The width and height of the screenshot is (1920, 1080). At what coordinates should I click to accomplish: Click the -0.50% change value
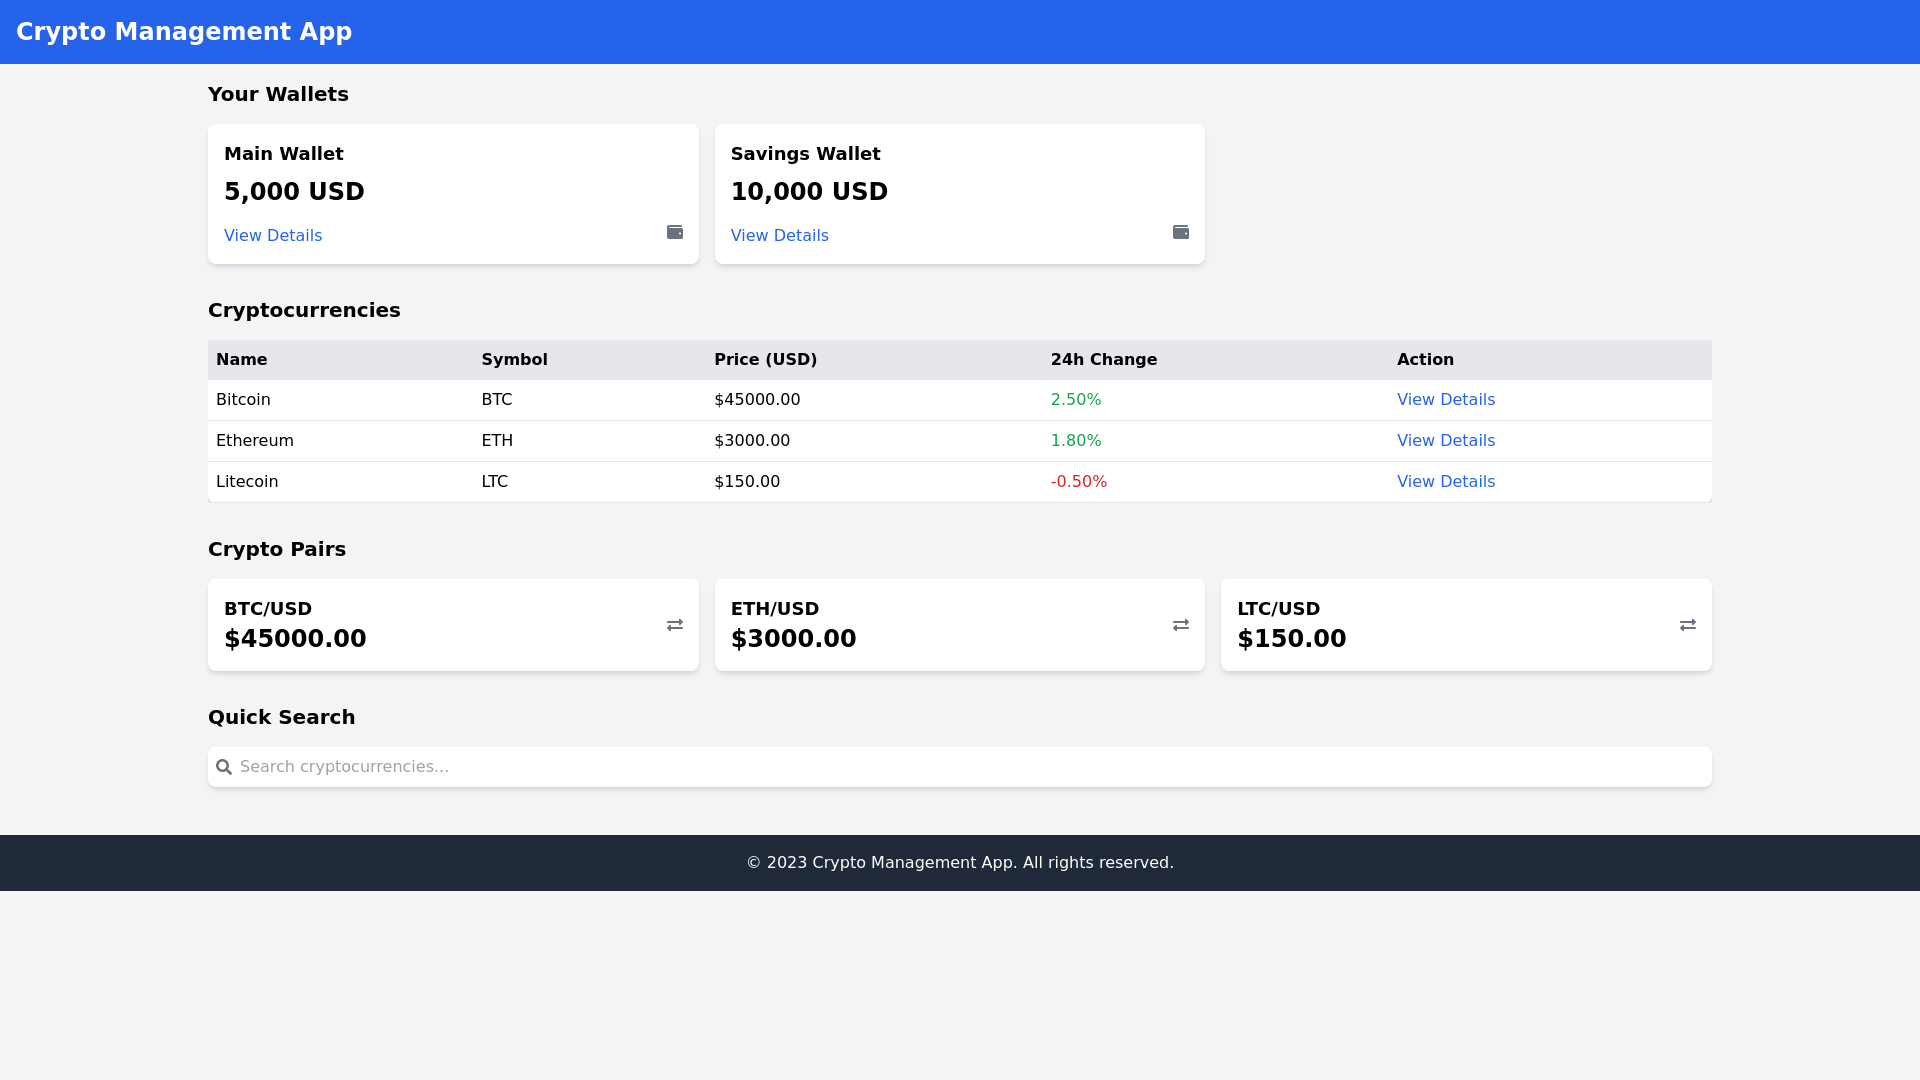[x=1079, y=482]
